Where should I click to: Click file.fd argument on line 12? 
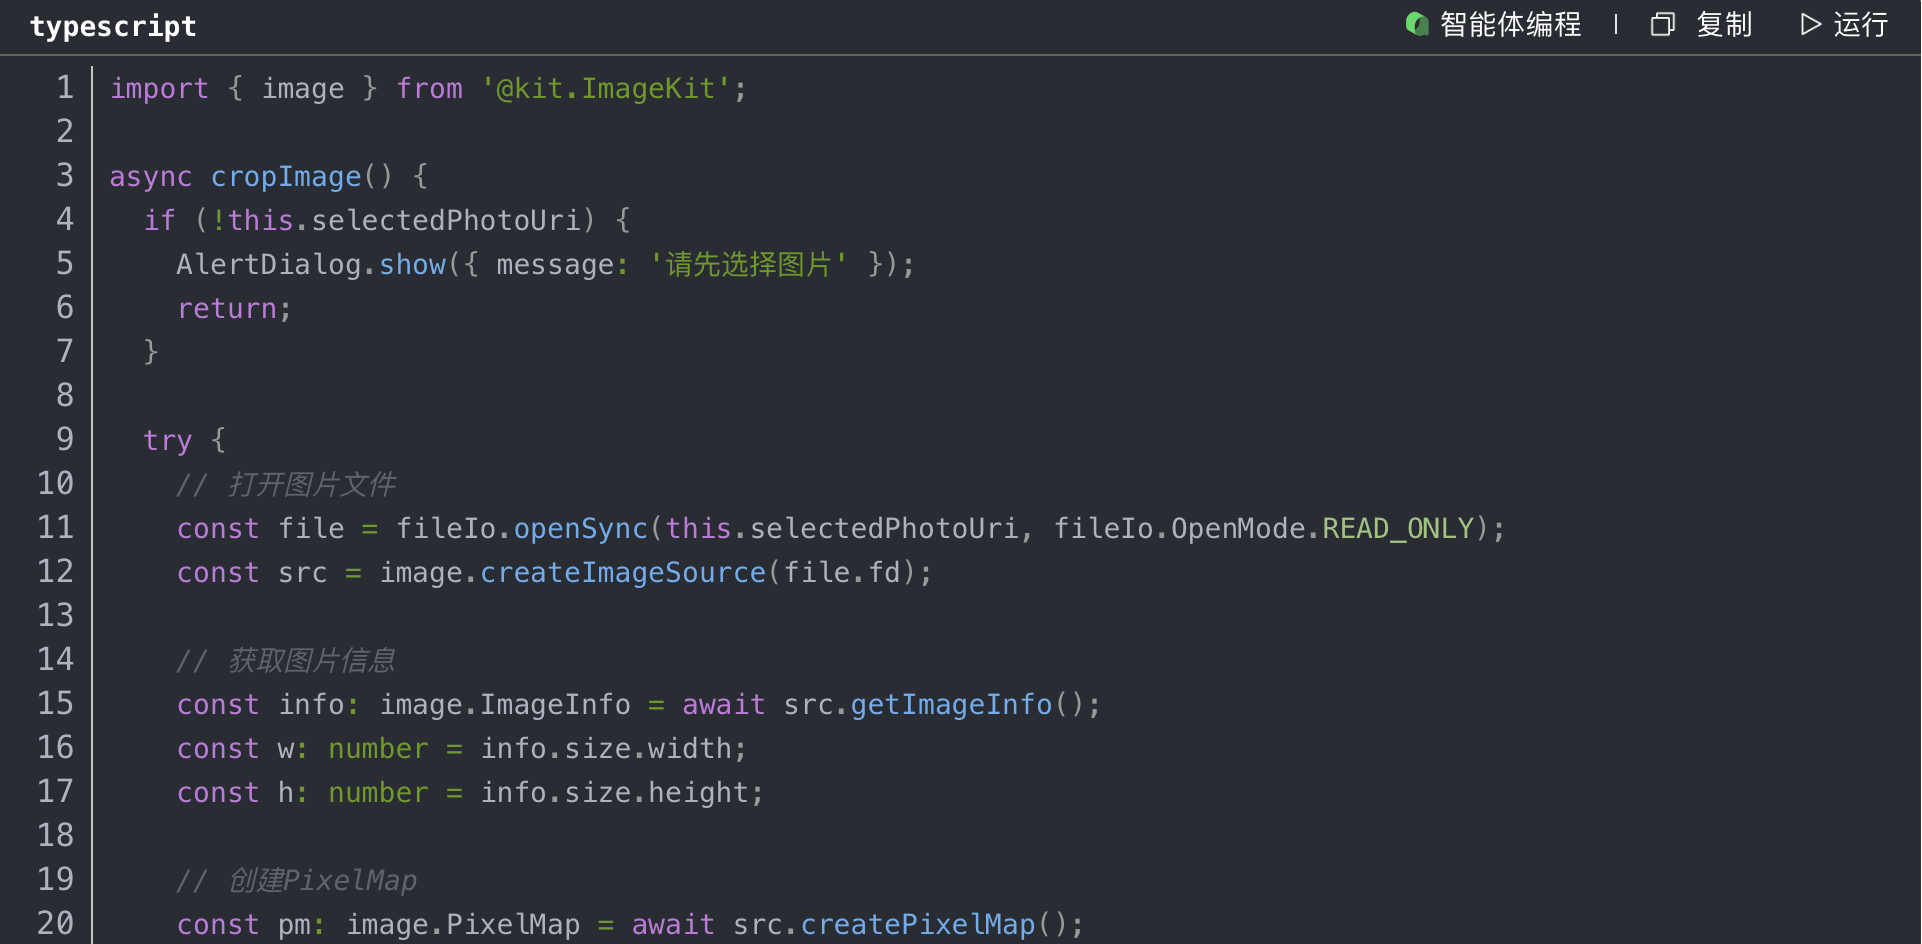coord(842,573)
